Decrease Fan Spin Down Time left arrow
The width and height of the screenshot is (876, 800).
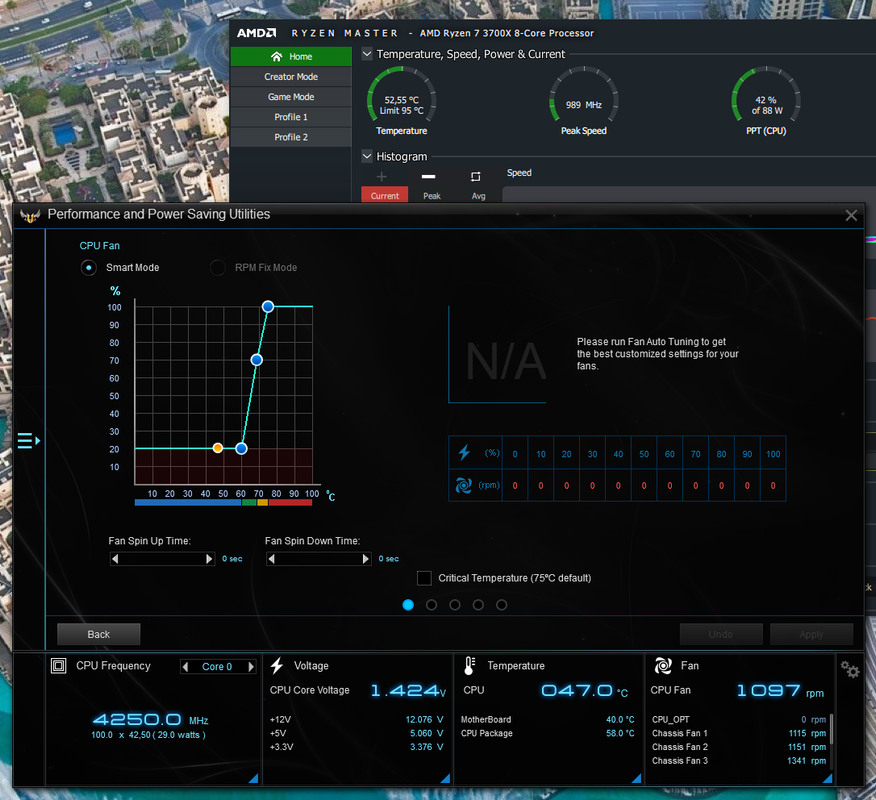pos(271,559)
